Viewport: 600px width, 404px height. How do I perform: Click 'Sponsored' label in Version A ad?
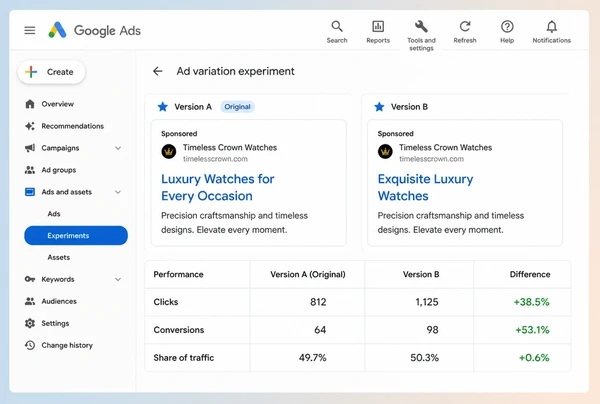[179, 134]
